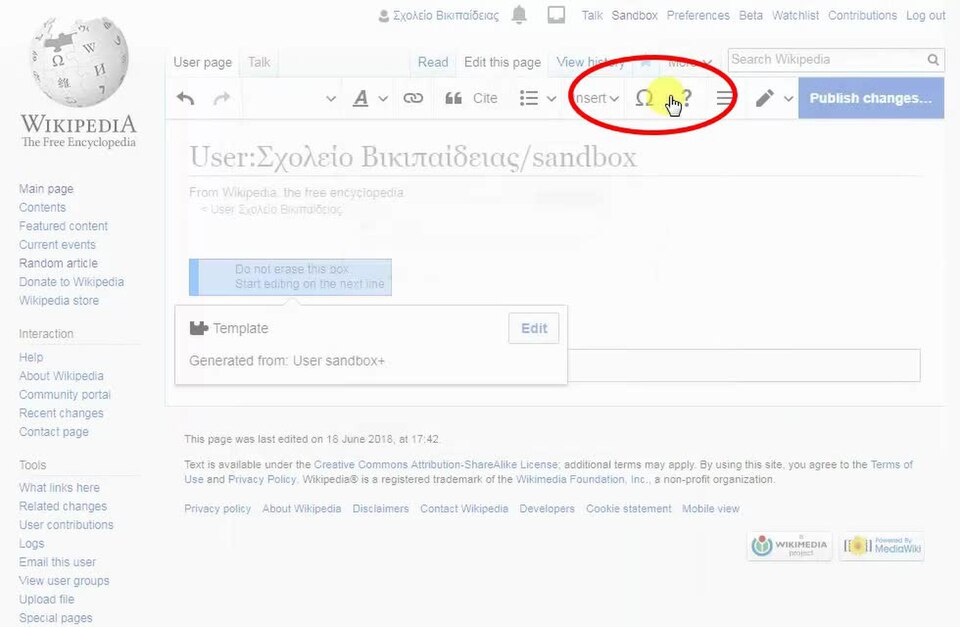Open the page options hamburger menu
Viewport: 960px width, 627px height.
tap(724, 98)
